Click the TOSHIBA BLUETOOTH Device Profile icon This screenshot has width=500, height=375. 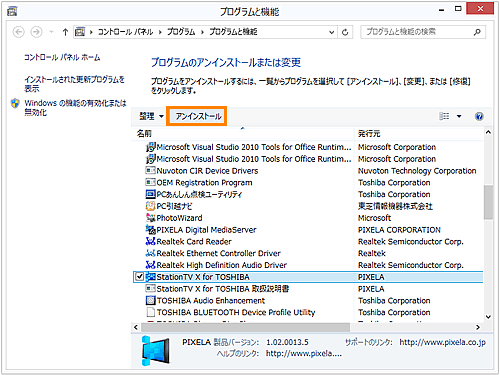click(151, 312)
